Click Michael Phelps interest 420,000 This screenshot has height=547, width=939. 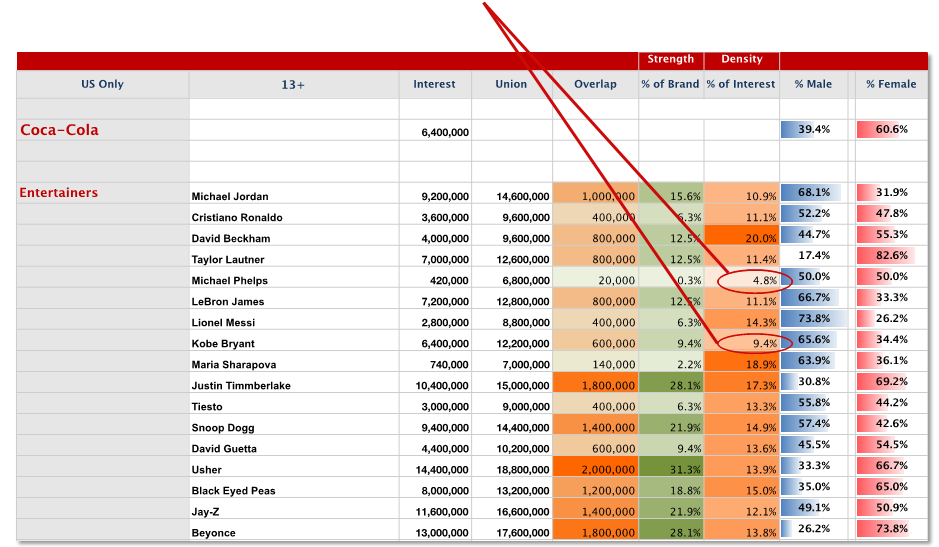pos(449,280)
